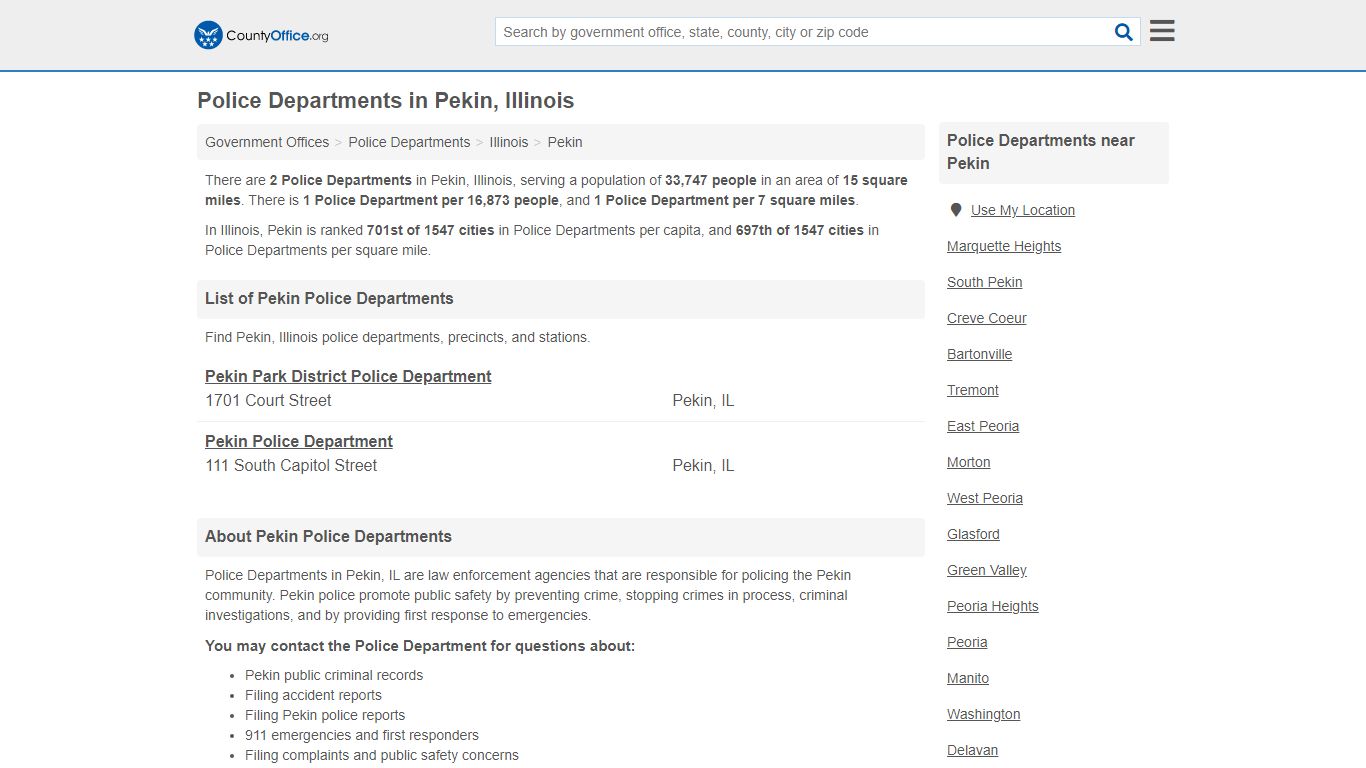1366x768 pixels.
Task: Click Use My Location link
Action: pyautogui.click(x=1023, y=210)
